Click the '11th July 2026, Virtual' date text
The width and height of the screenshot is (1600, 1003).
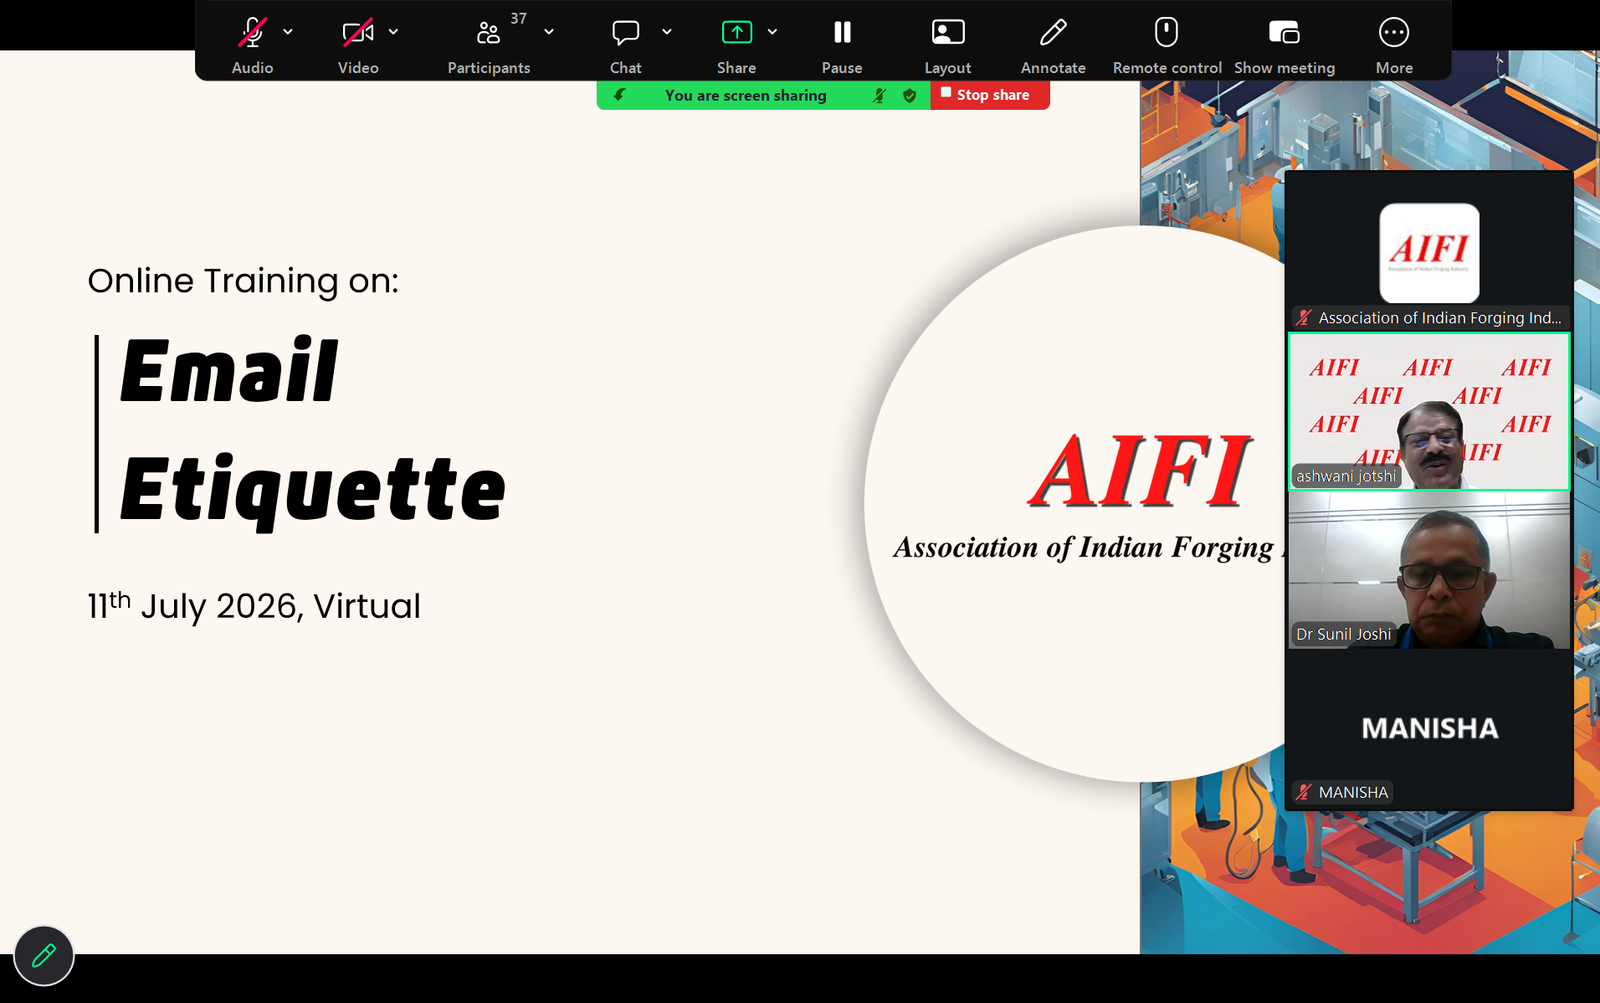point(254,605)
